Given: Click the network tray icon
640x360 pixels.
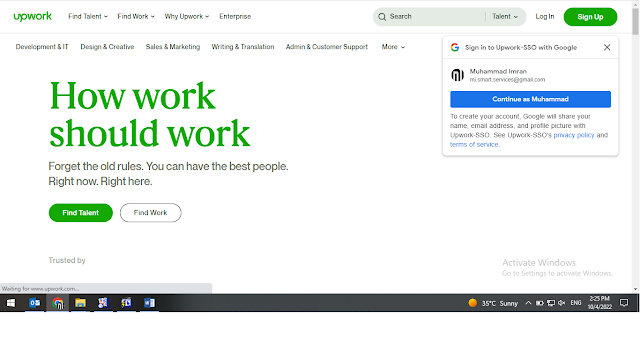Looking at the screenshot, I should [x=551, y=303].
